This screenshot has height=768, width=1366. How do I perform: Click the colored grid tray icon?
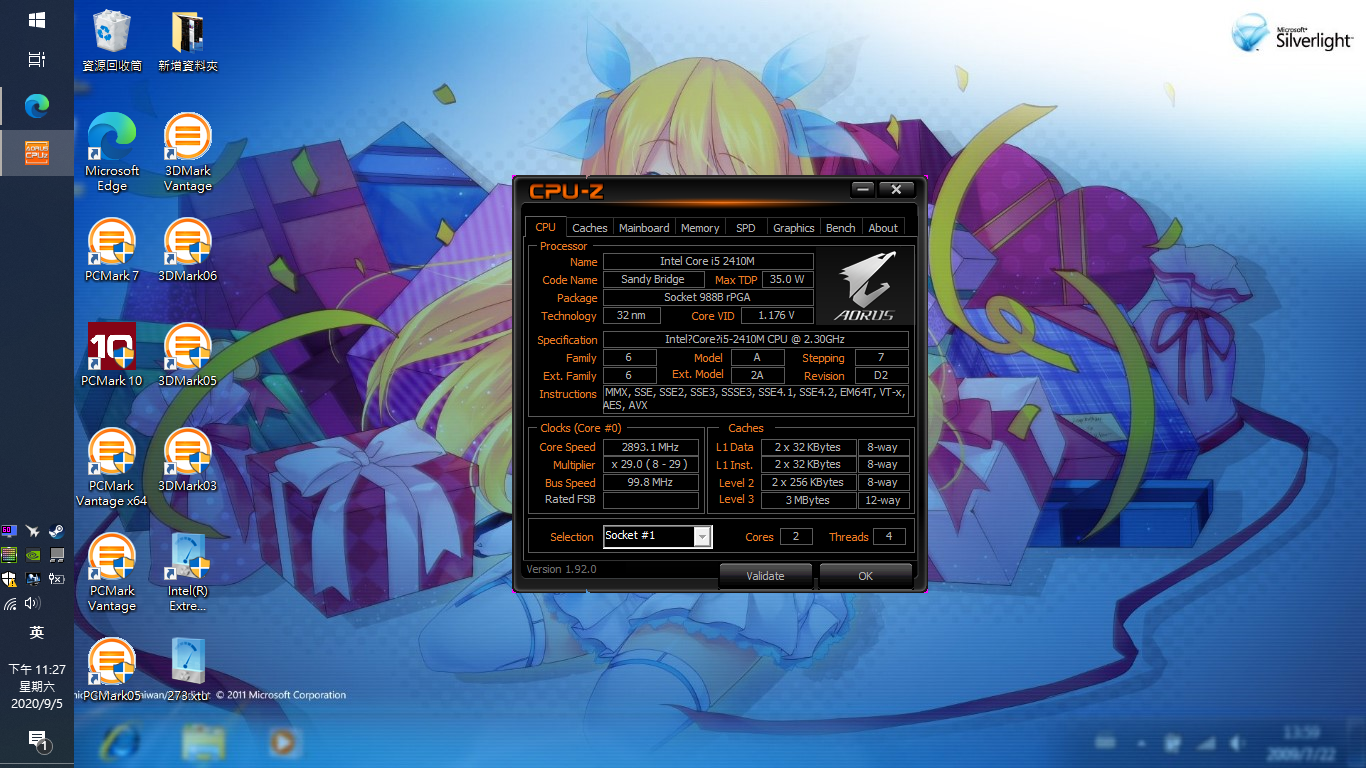coord(10,554)
